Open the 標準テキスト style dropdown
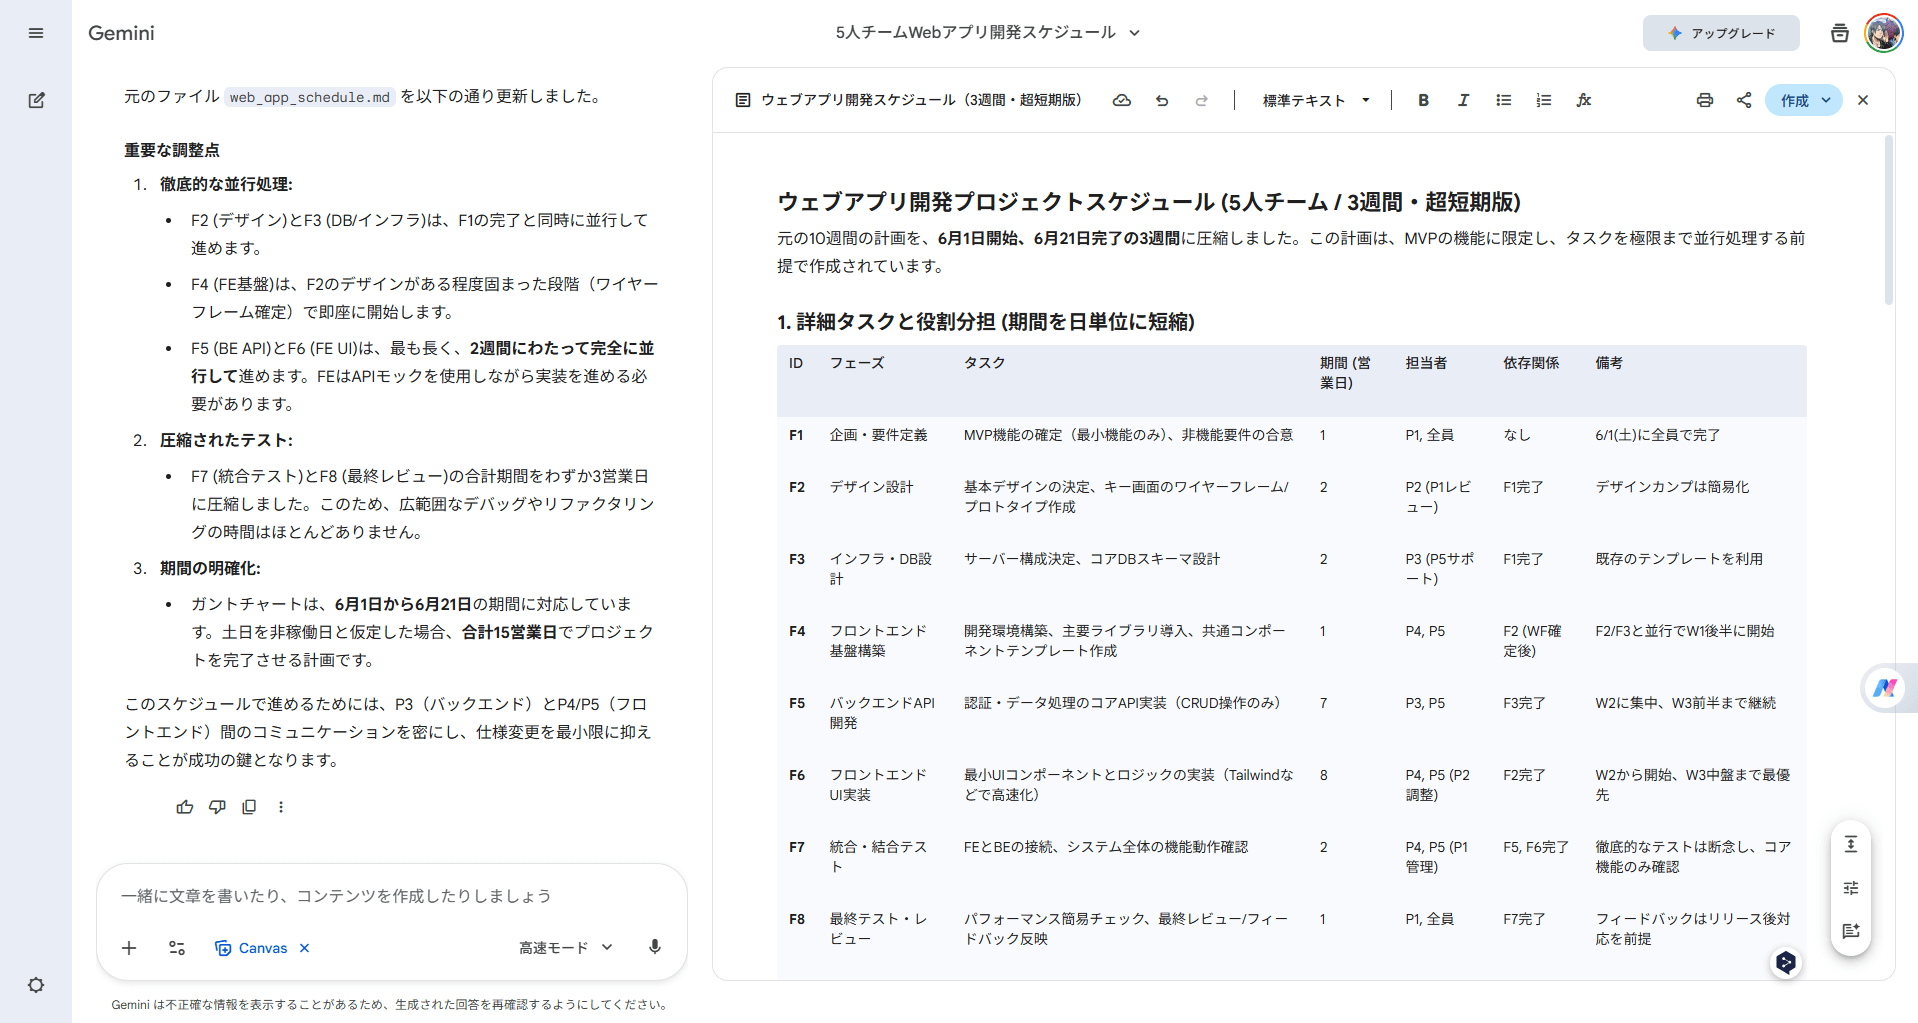This screenshot has height=1023, width=1918. point(1315,100)
